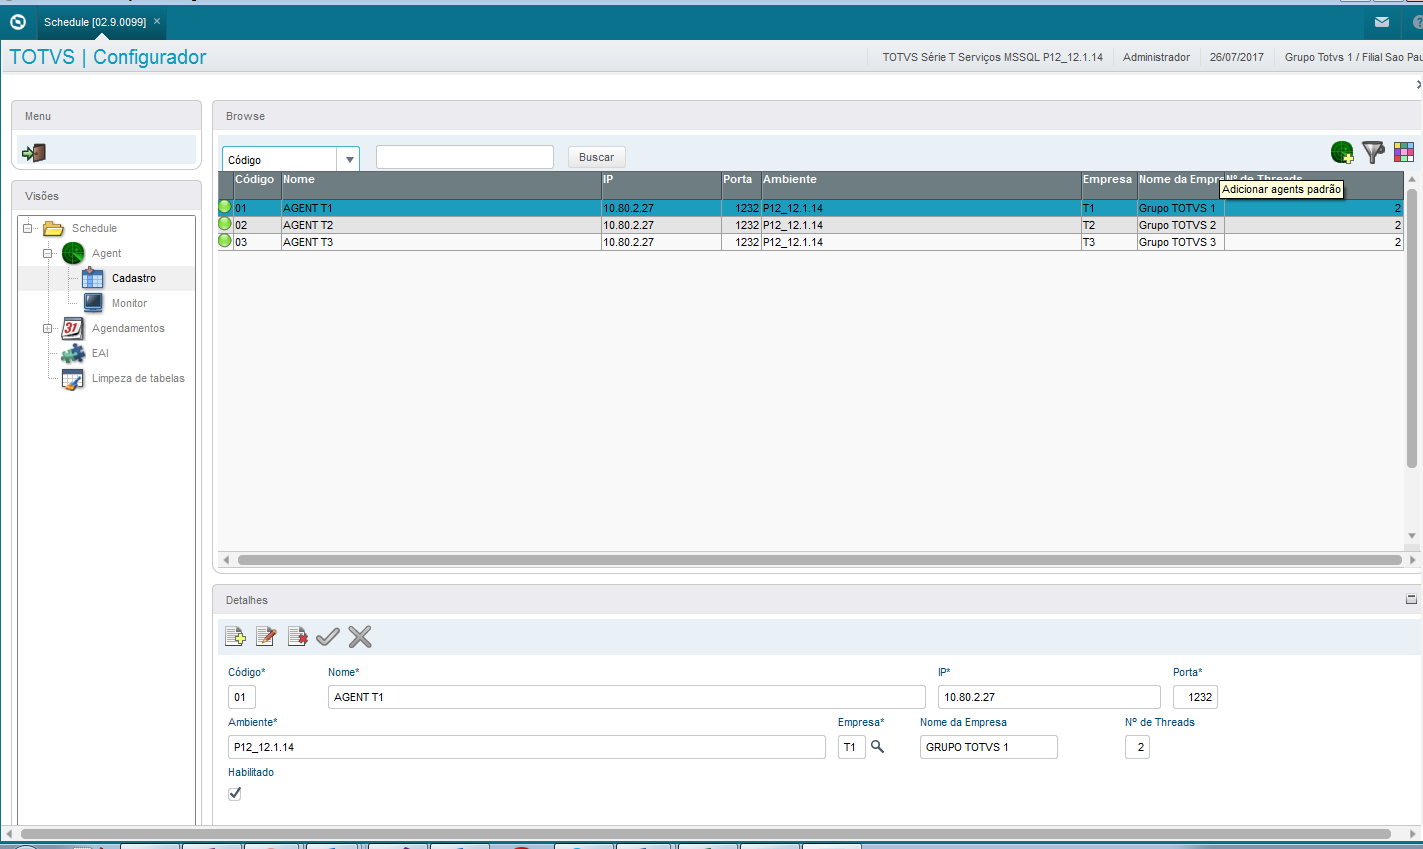This screenshot has height=849, width=1423.
Task: Click Grupo Totvs 1 / Filial label
Action: (1353, 57)
